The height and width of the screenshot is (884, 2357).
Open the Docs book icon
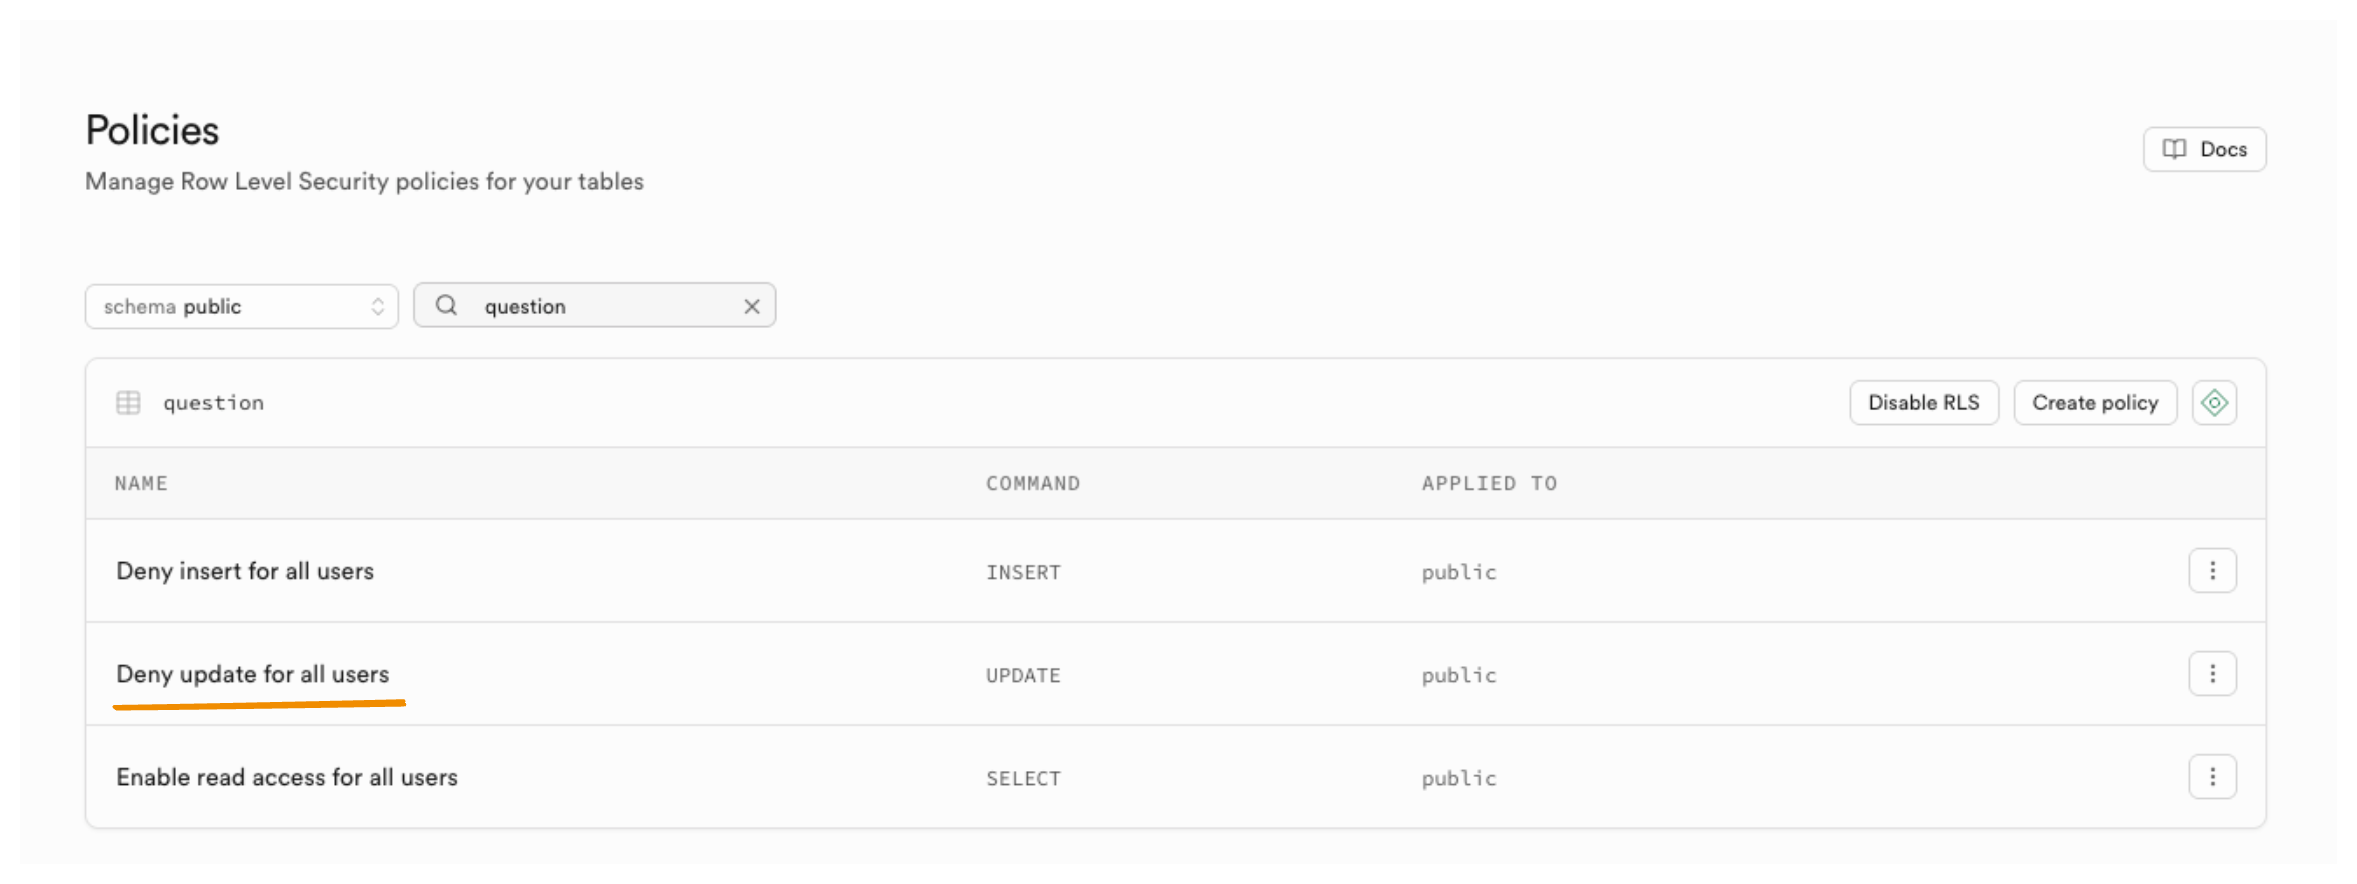(x=2174, y=150)
